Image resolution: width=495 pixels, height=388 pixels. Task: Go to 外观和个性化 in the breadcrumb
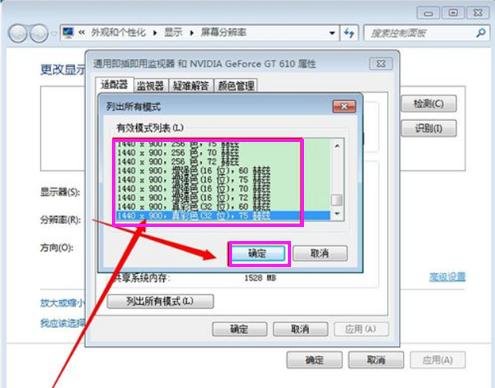(x=118, y=33)
